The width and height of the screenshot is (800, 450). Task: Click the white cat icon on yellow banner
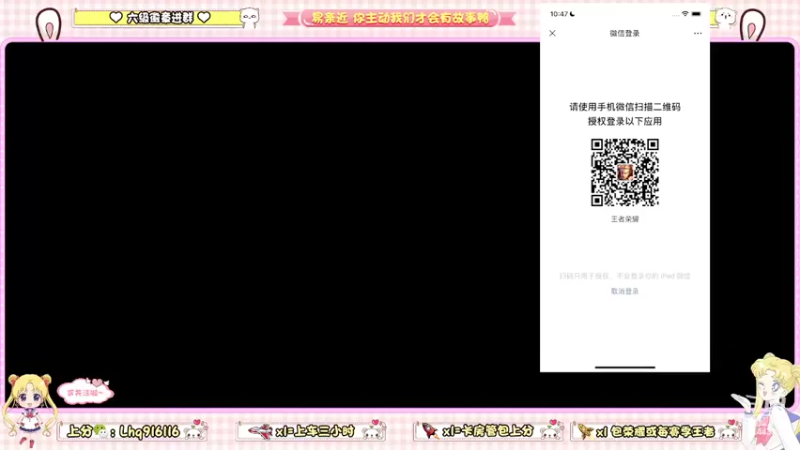(249, 17)
